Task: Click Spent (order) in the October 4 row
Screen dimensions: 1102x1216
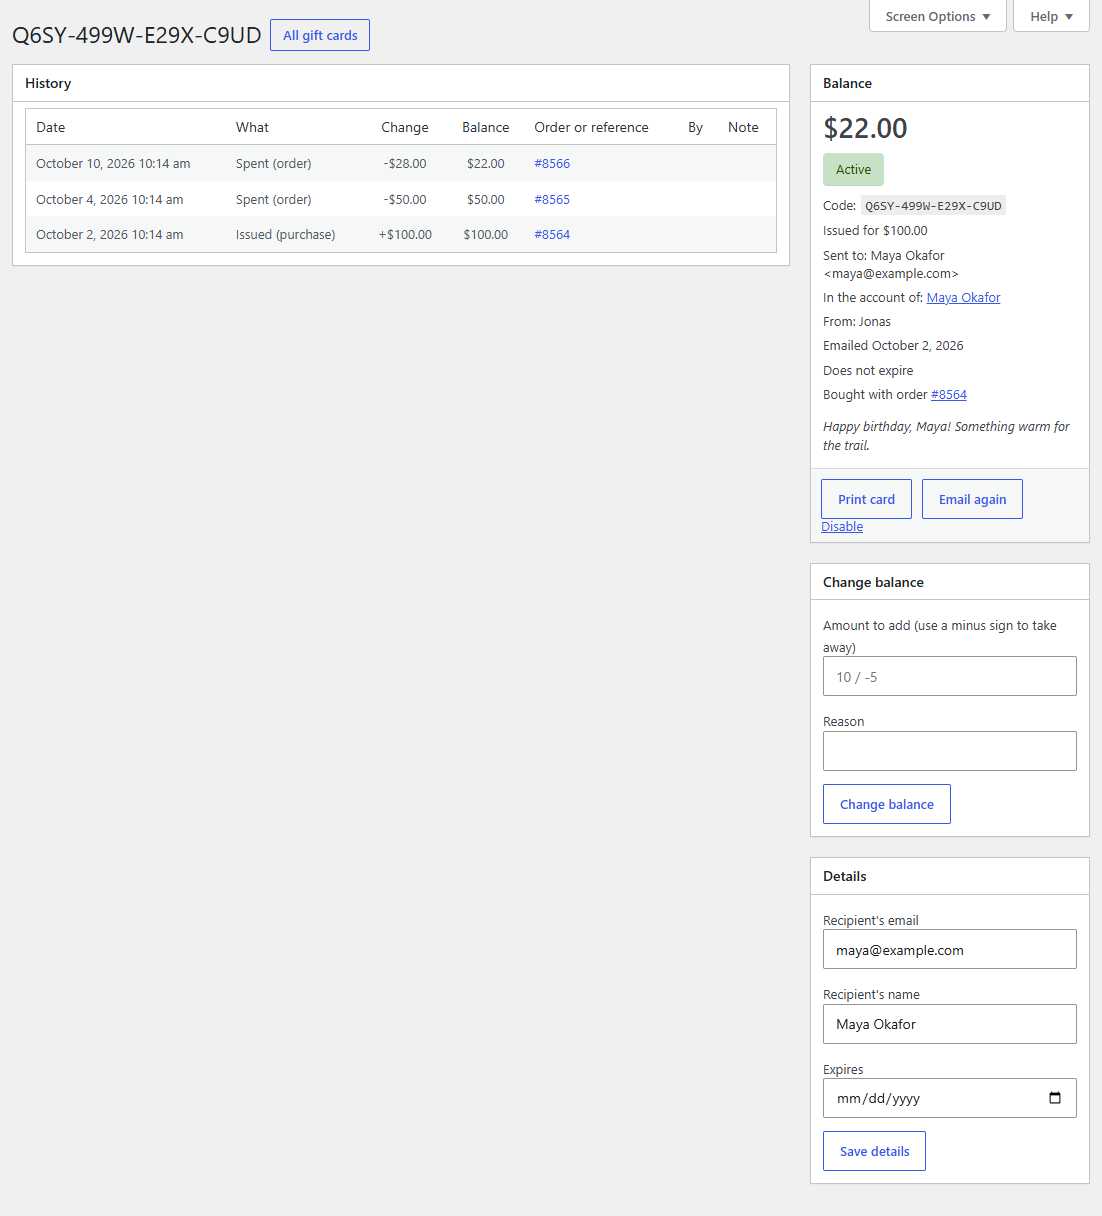Action: point(274,200)
